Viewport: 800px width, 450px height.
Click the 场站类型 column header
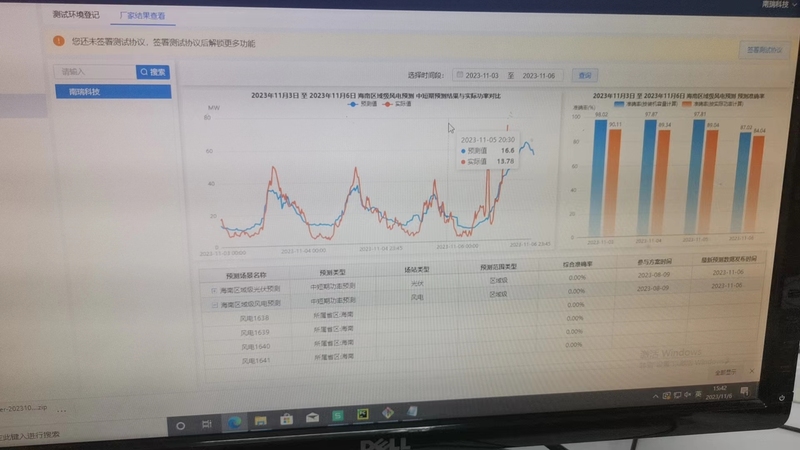click(x=417, y=269)
